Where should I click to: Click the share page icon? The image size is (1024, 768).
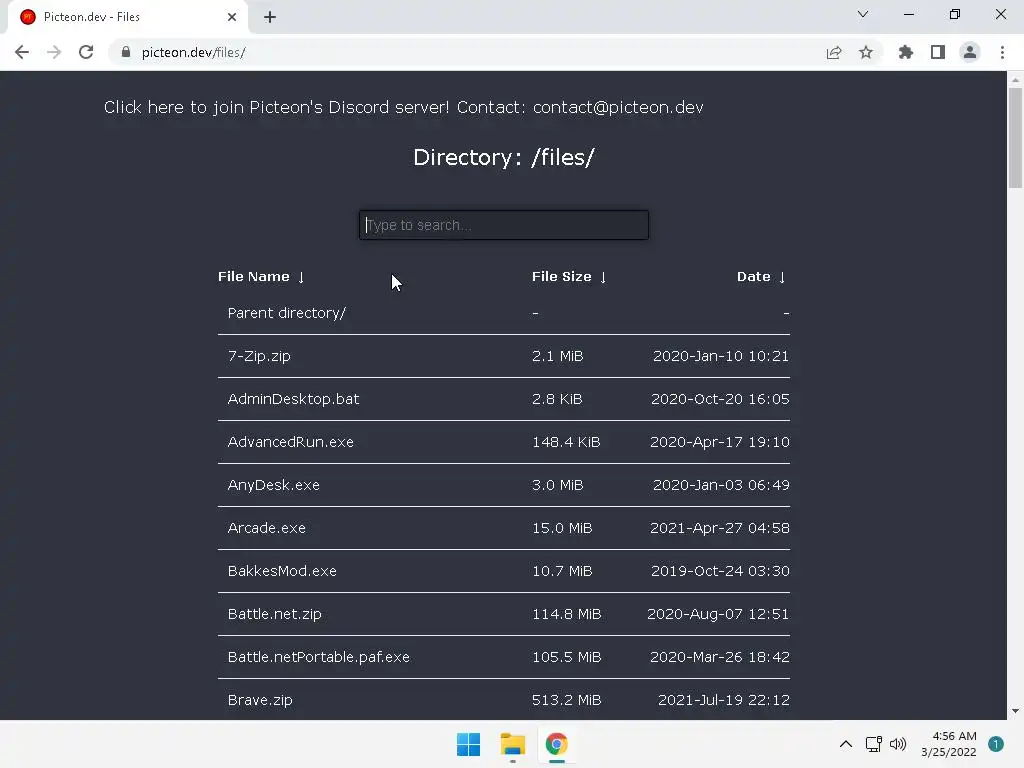click(833, 52)
